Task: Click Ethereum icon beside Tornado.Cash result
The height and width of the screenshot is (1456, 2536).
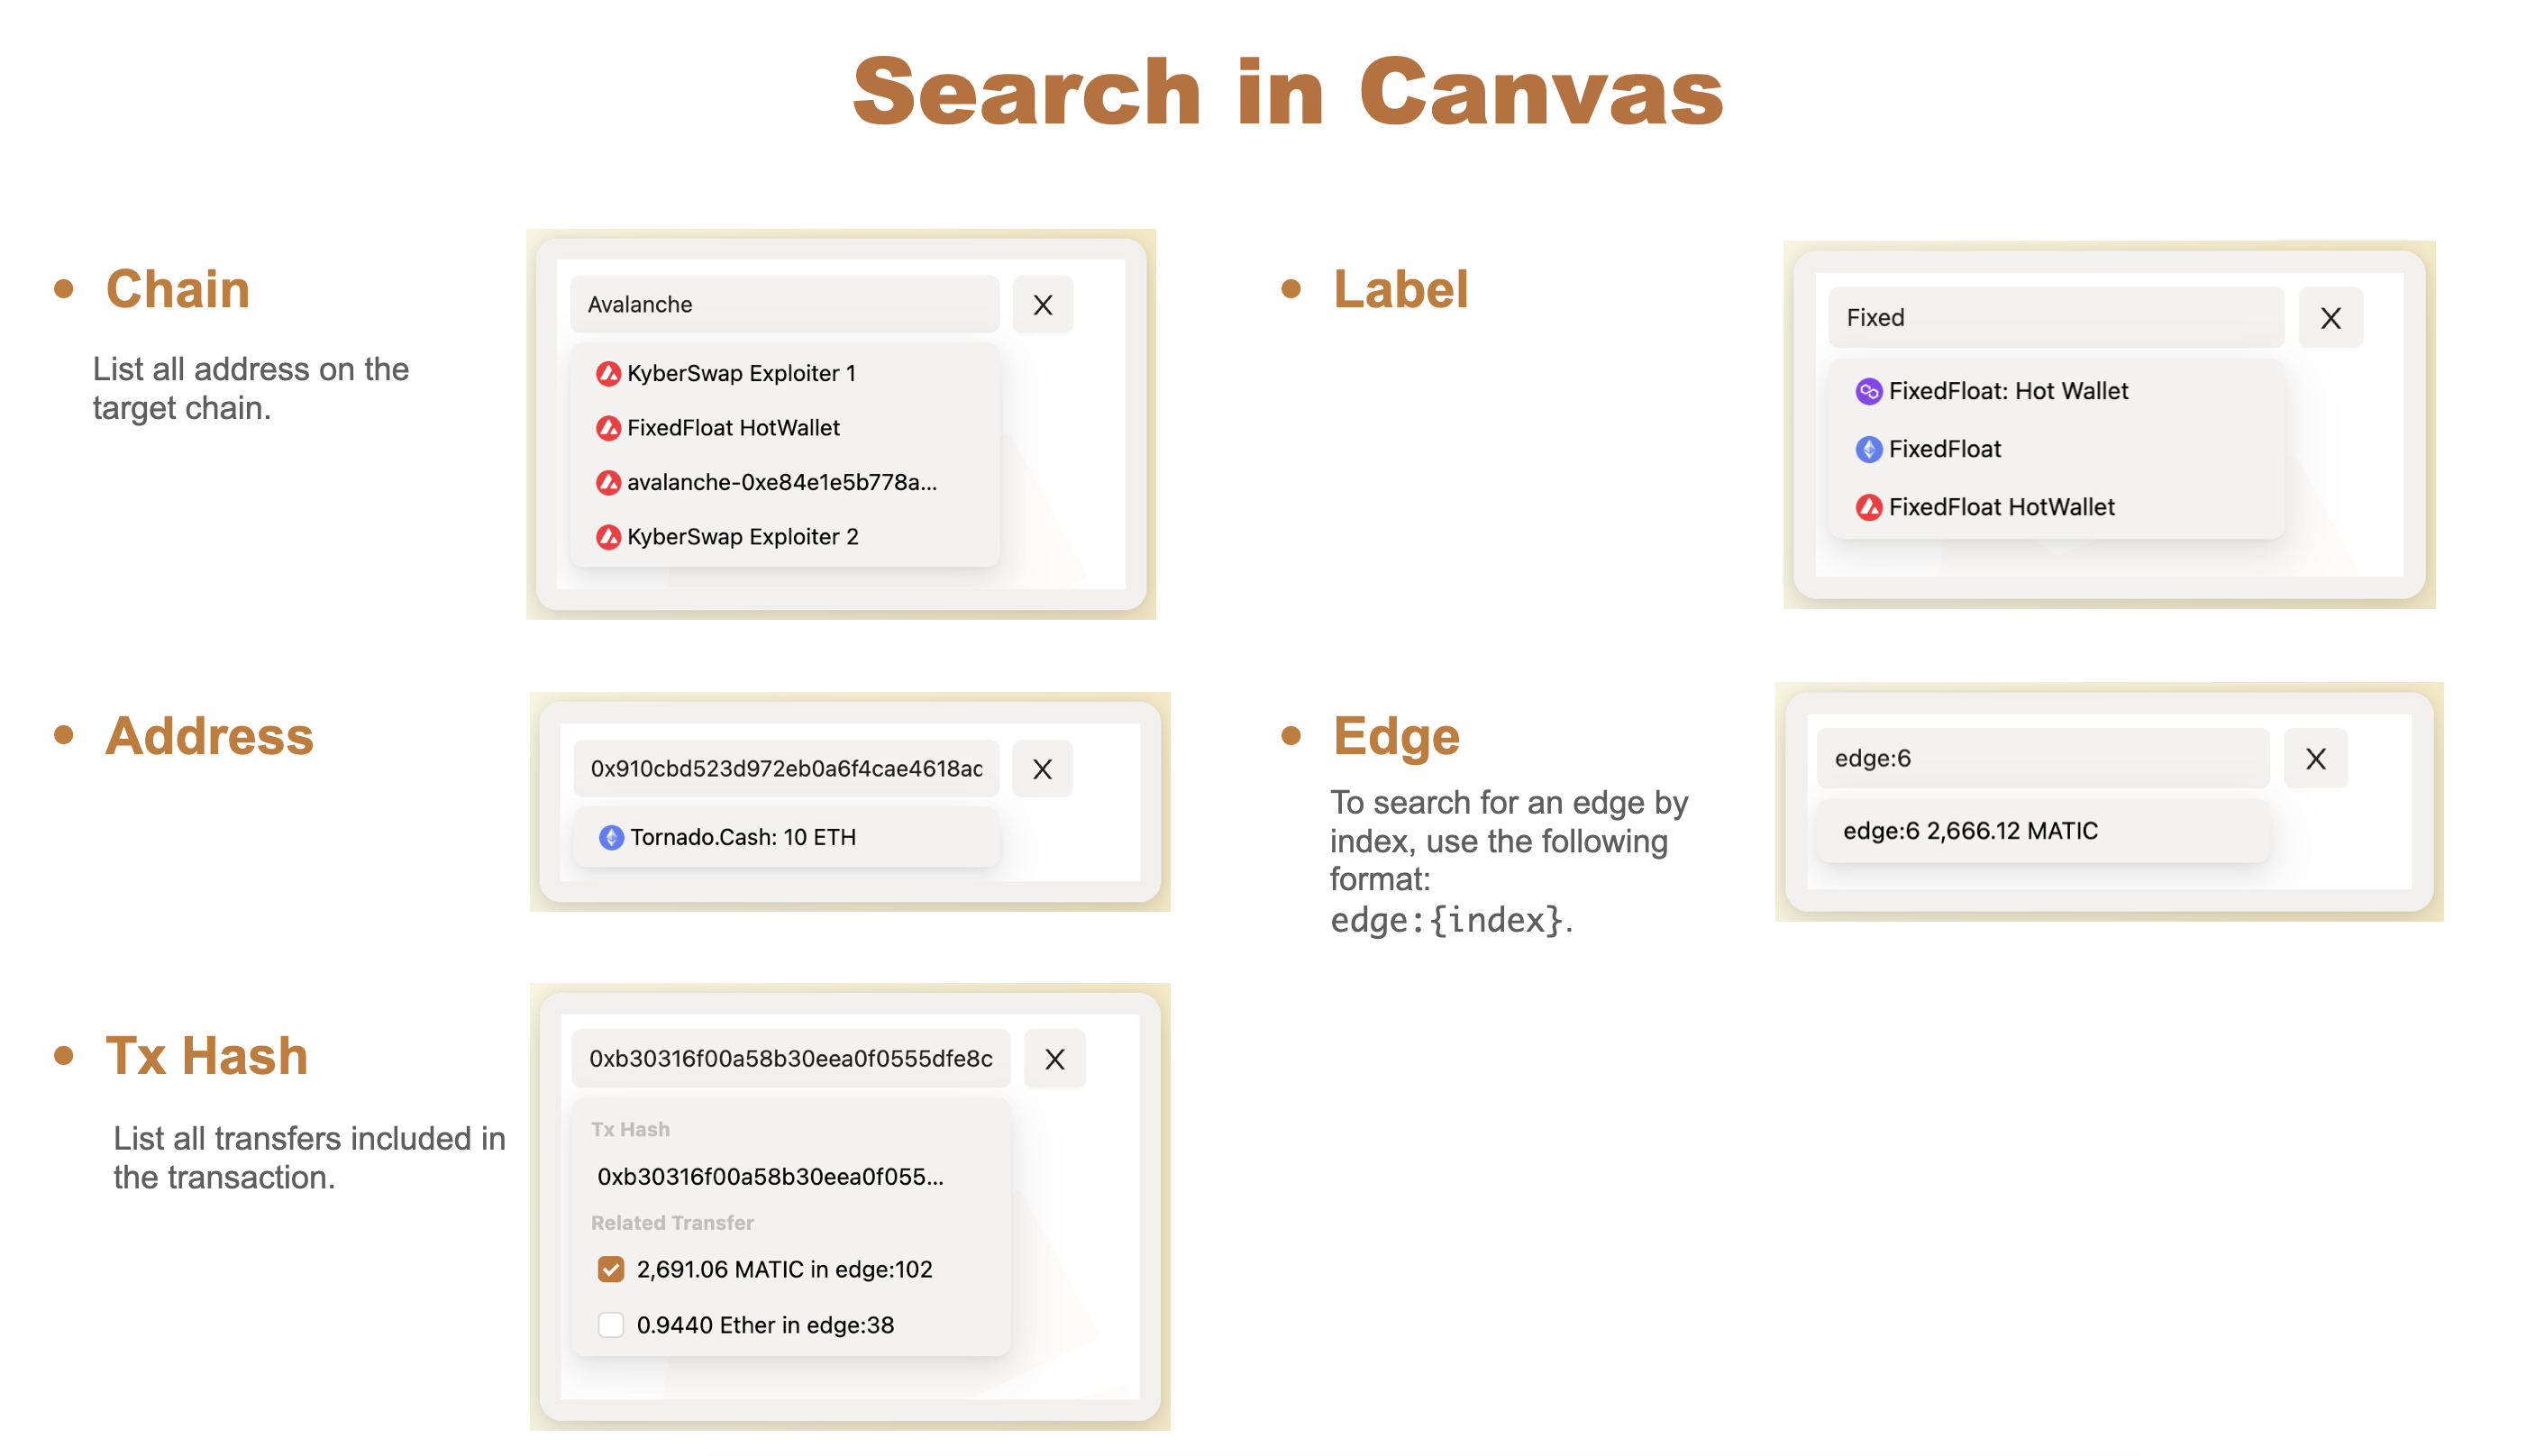Action: pyautogui.click(x=610, y=837)
